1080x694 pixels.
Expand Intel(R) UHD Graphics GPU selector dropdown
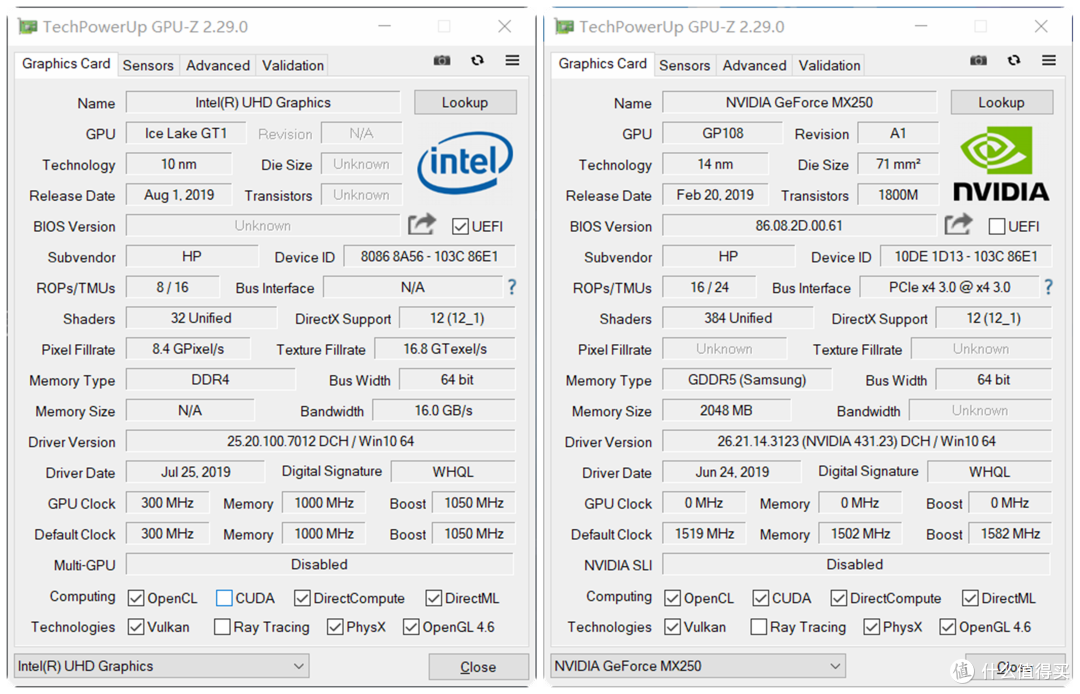click(x=162, y=666)
